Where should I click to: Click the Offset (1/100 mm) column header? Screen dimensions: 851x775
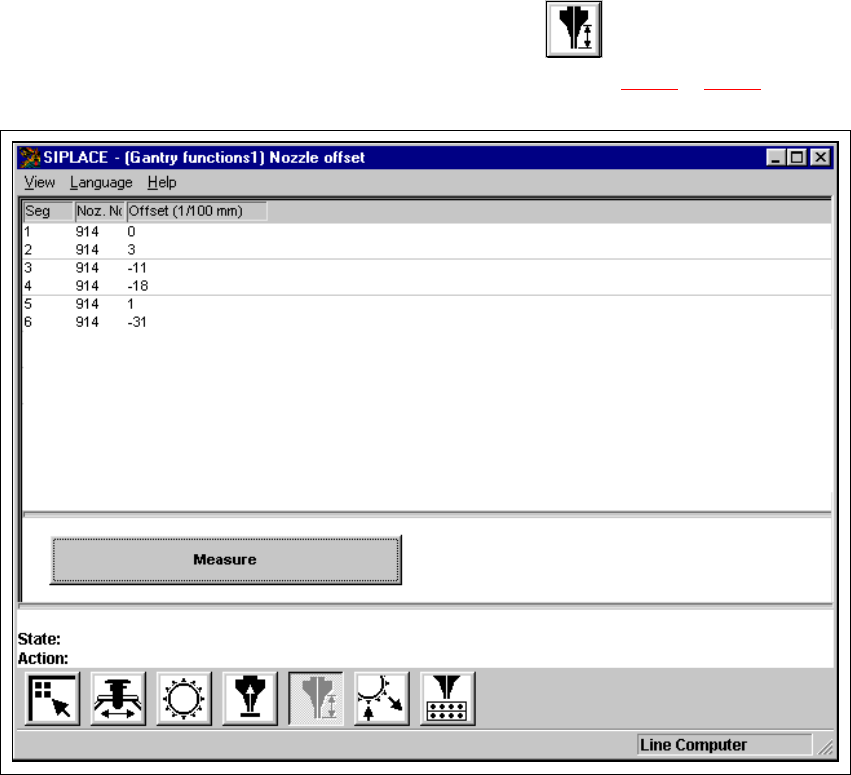point(196,211)
